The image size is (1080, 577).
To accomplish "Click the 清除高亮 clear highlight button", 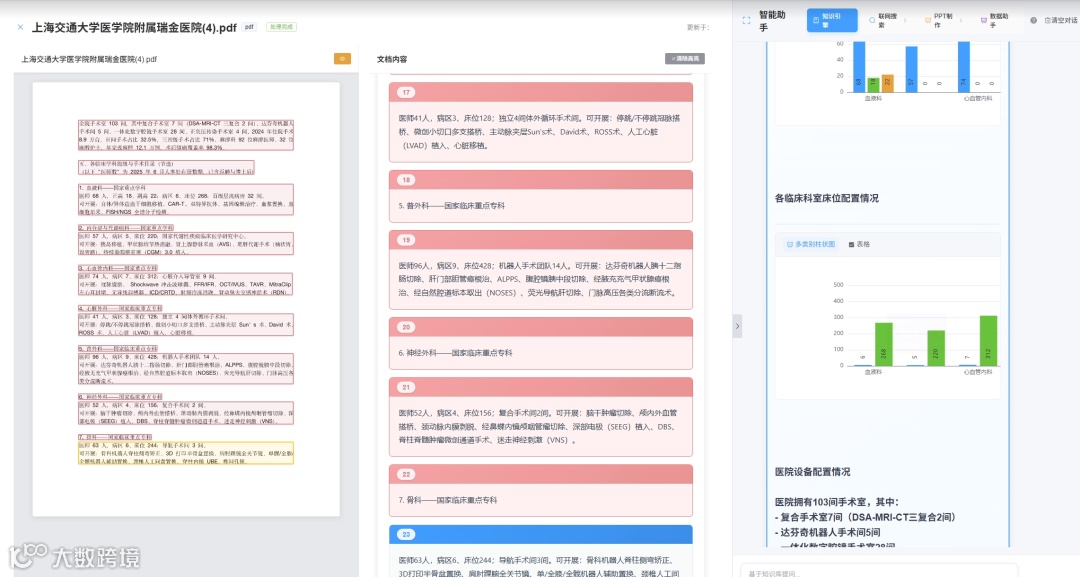I will pos(685,59).
